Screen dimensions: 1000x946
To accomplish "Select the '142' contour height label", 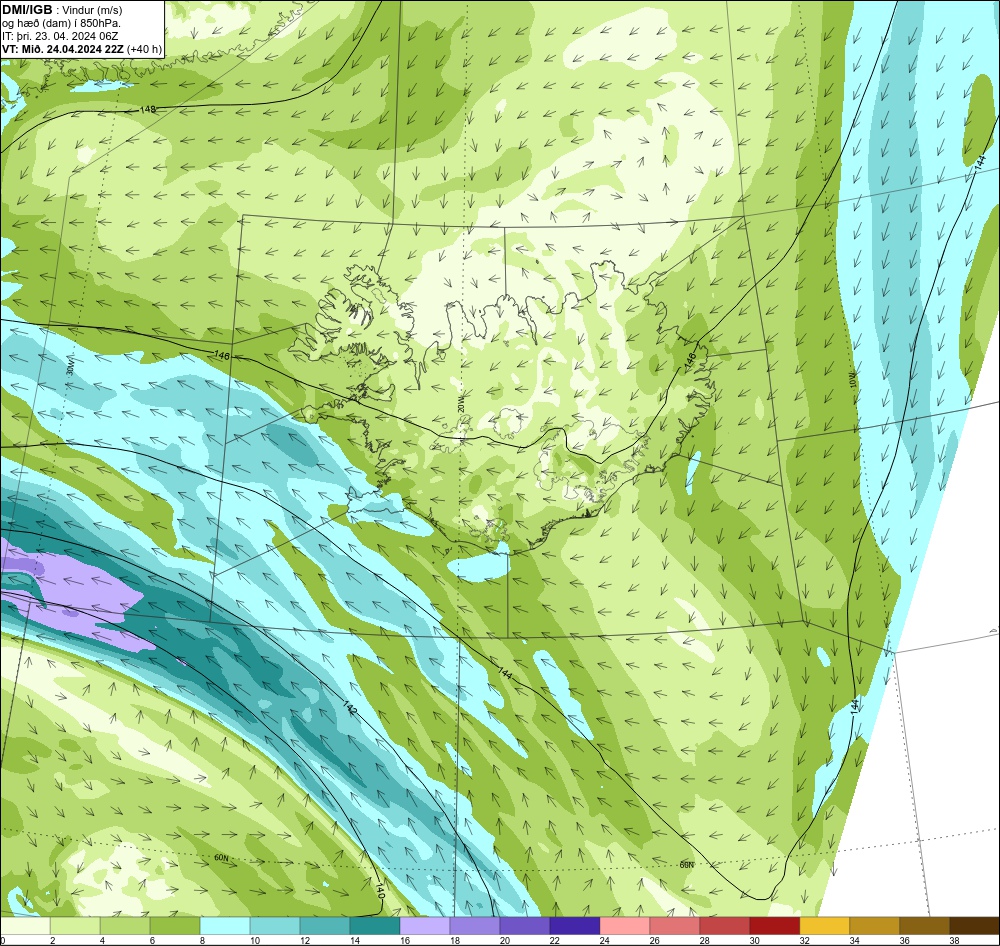I will pos(350,708).
